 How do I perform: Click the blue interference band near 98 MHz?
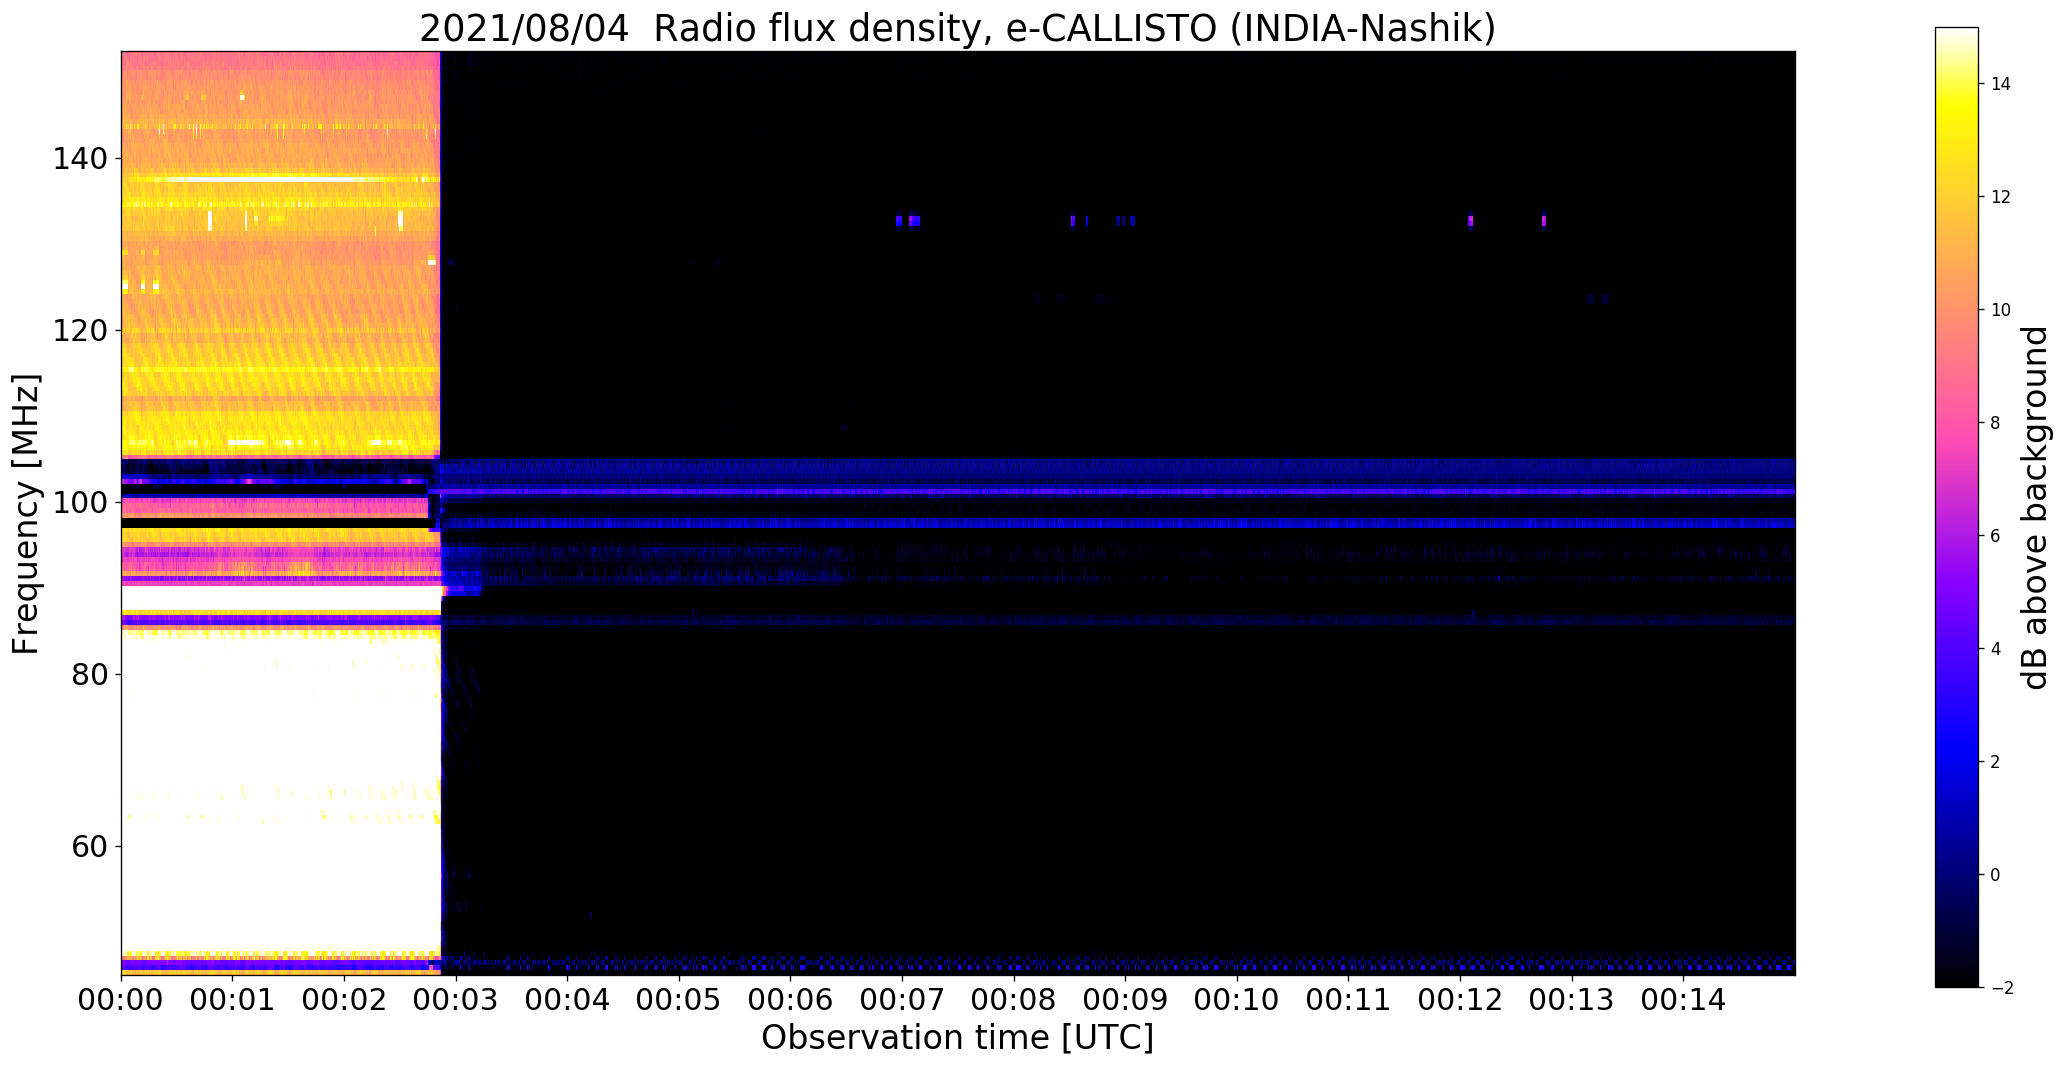[x=1118, y=523]
